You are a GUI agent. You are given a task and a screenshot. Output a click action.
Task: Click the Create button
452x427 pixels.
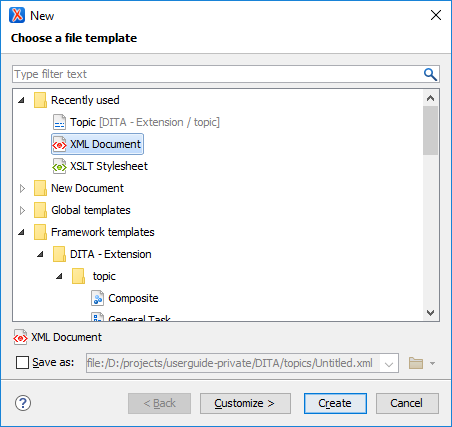pos(335,403)
